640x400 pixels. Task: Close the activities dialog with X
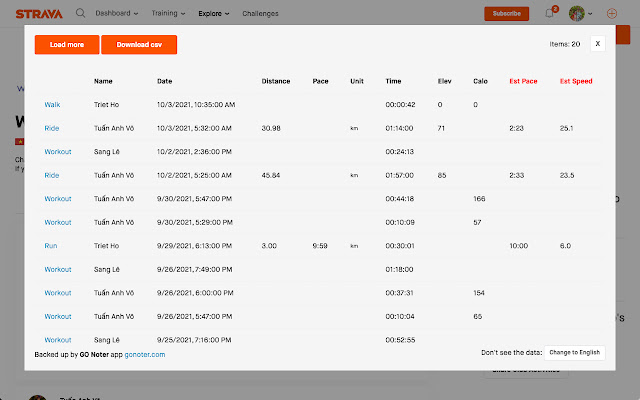point(598,44)
